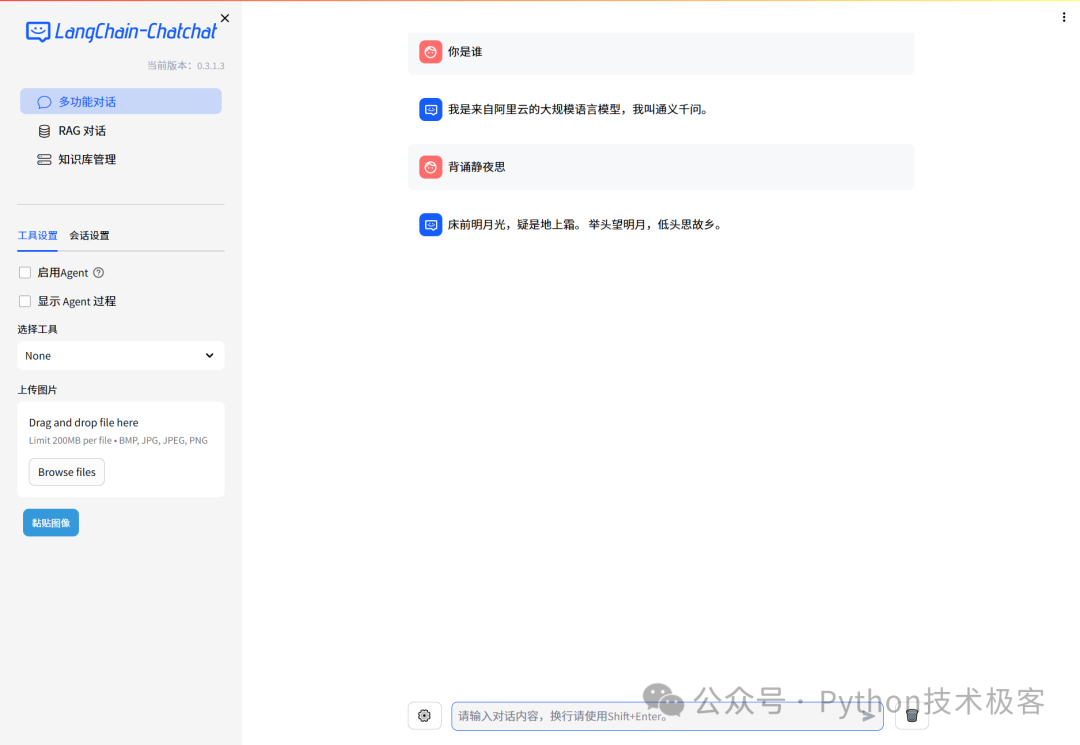The image size is (1080, 745).
Task: Click bot avatar beside 我是来自阿里云 reply
Action: [430, 109]
